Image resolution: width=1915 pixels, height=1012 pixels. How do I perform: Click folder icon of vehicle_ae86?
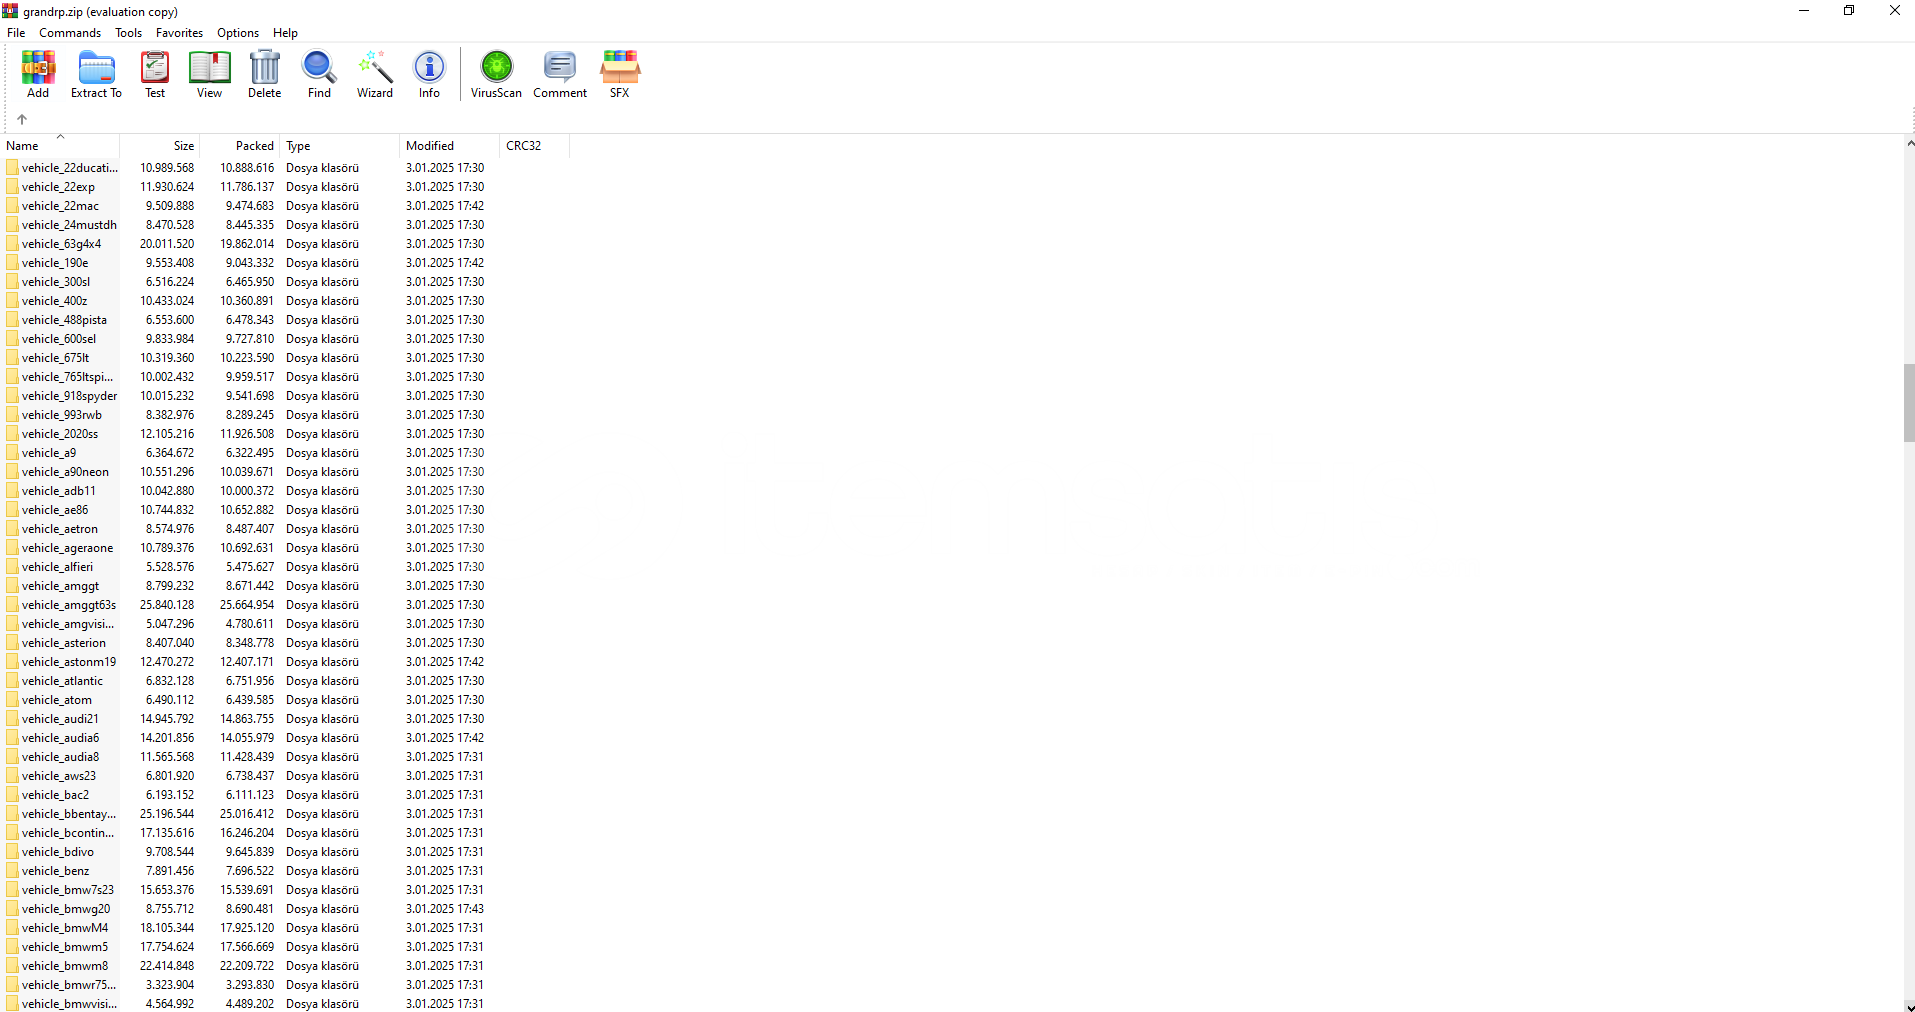click(x=12, y=510)
